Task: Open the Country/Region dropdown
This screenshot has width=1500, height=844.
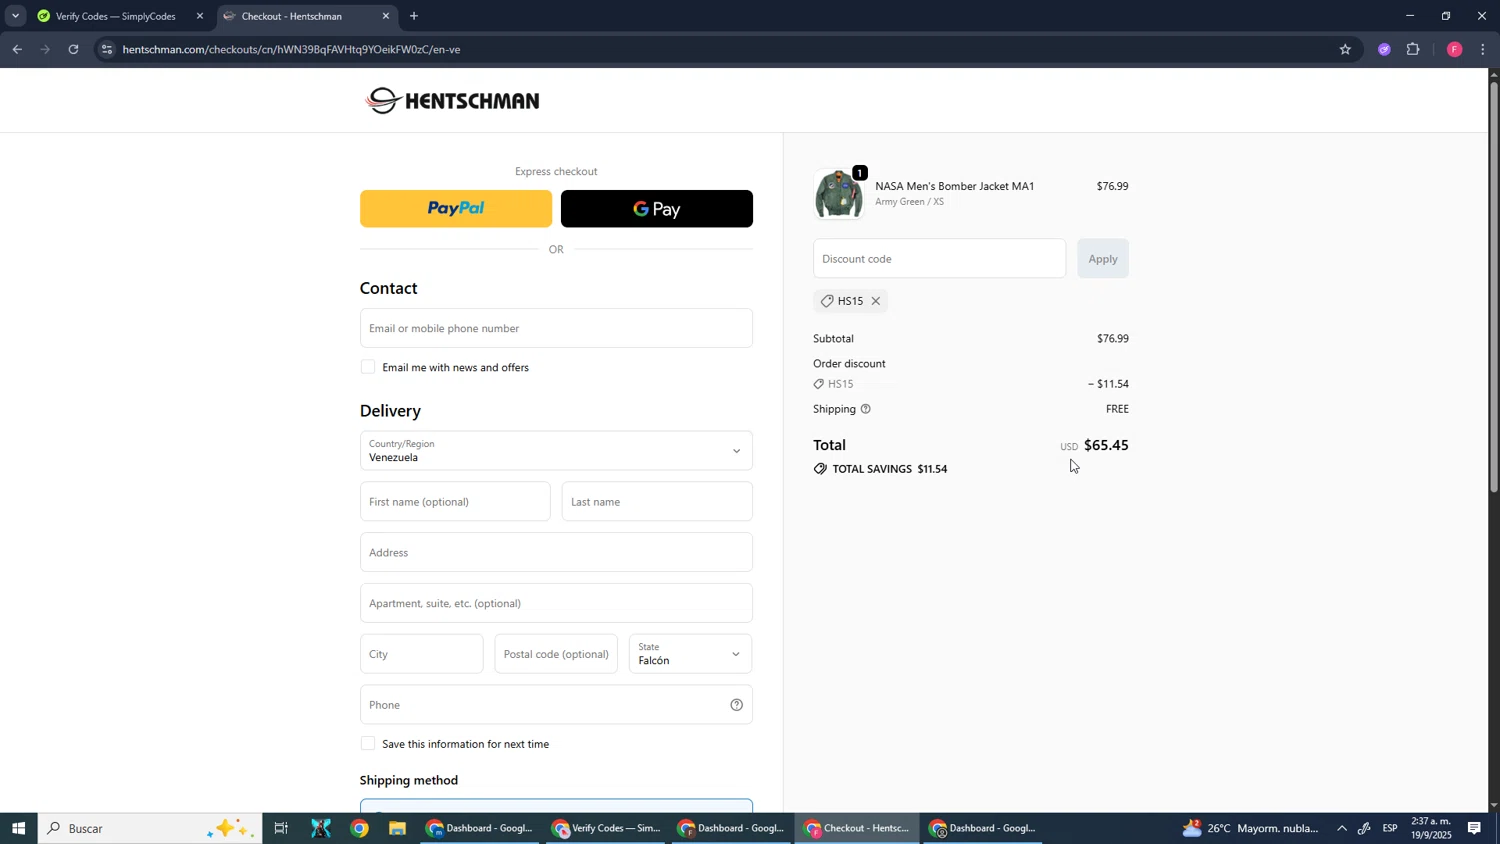Action: pyautogui.click(x=556, y=450)
